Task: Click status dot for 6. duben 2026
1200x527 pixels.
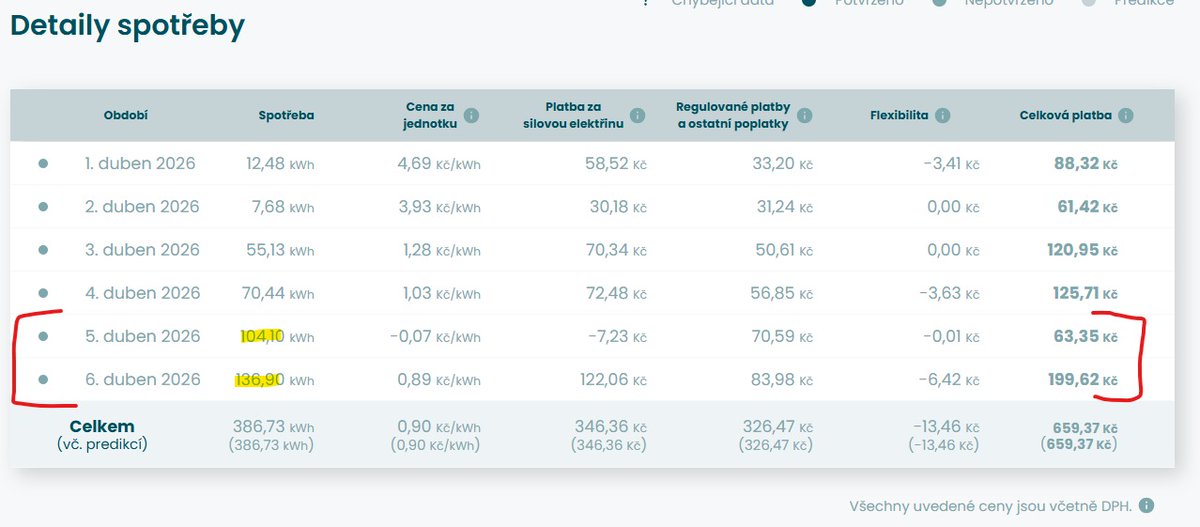Action: click(43, 380)
